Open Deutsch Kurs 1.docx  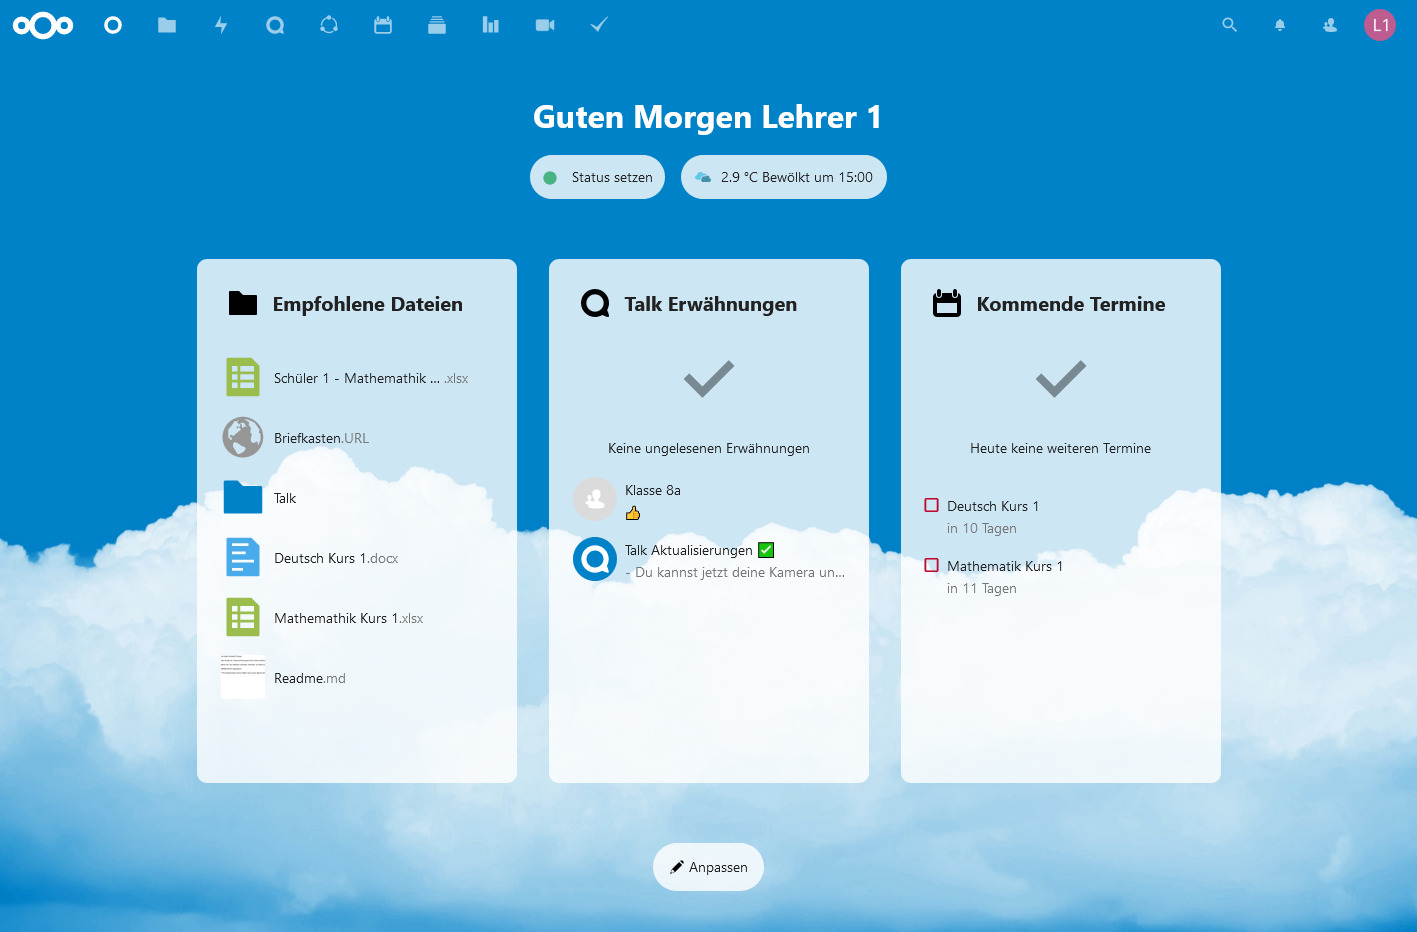357,558
